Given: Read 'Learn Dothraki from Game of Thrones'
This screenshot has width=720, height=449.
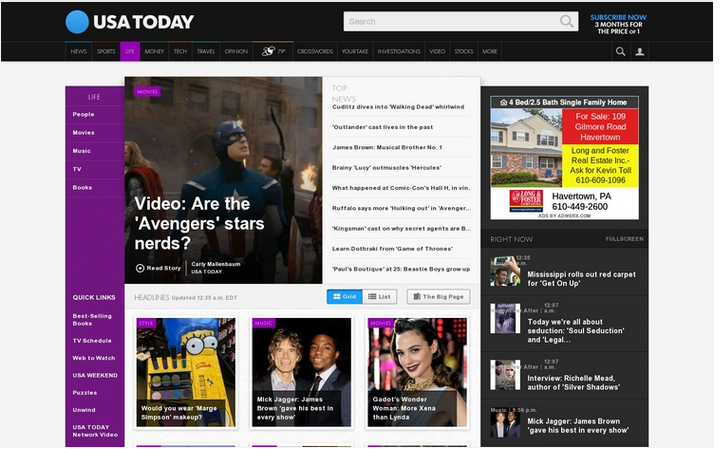Looking at the screenshot, I should pyautogui.click(x=393, y=249).
